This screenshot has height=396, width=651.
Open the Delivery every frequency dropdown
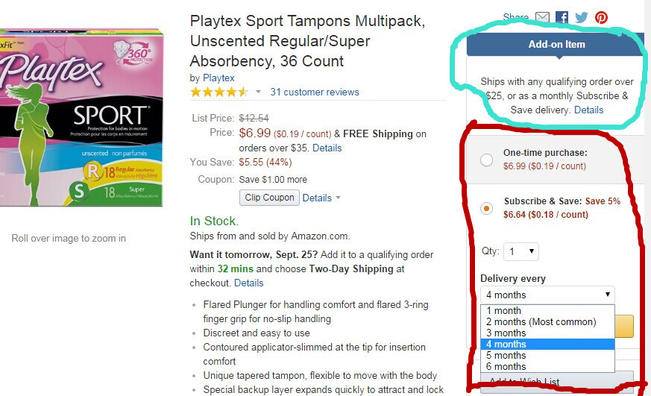[547, 295]
